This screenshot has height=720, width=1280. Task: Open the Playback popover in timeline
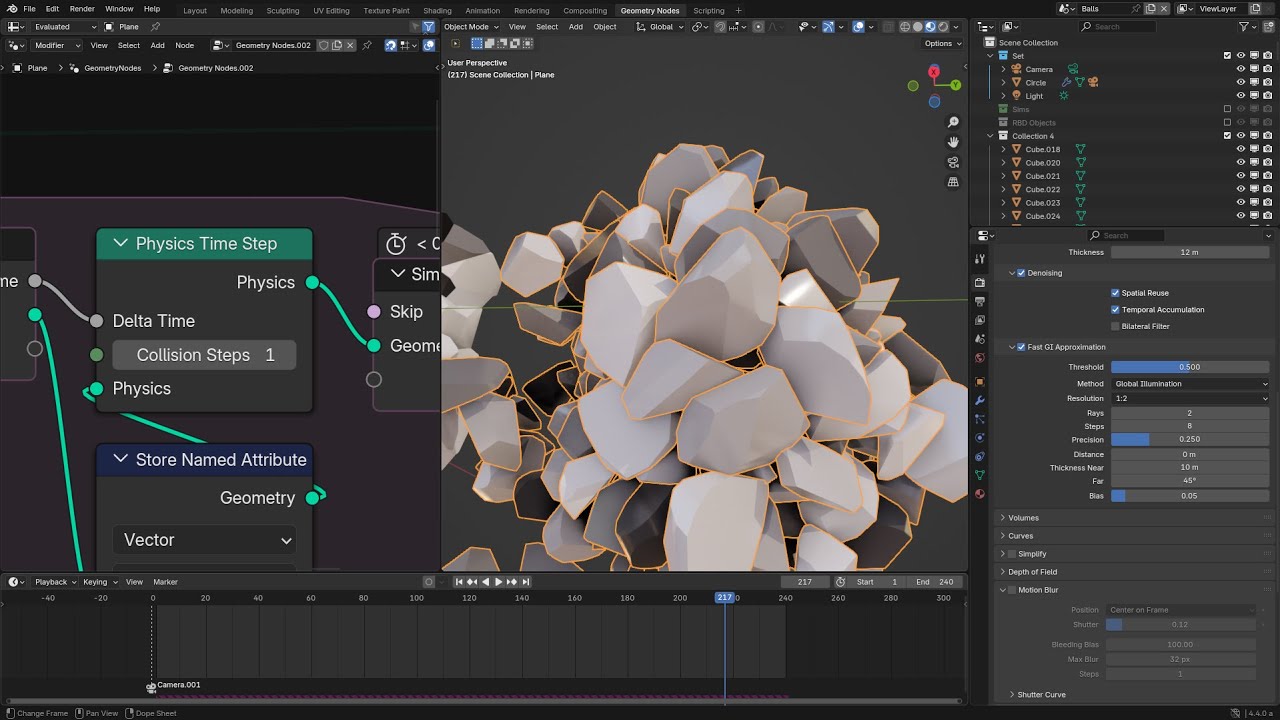point(51,582)
